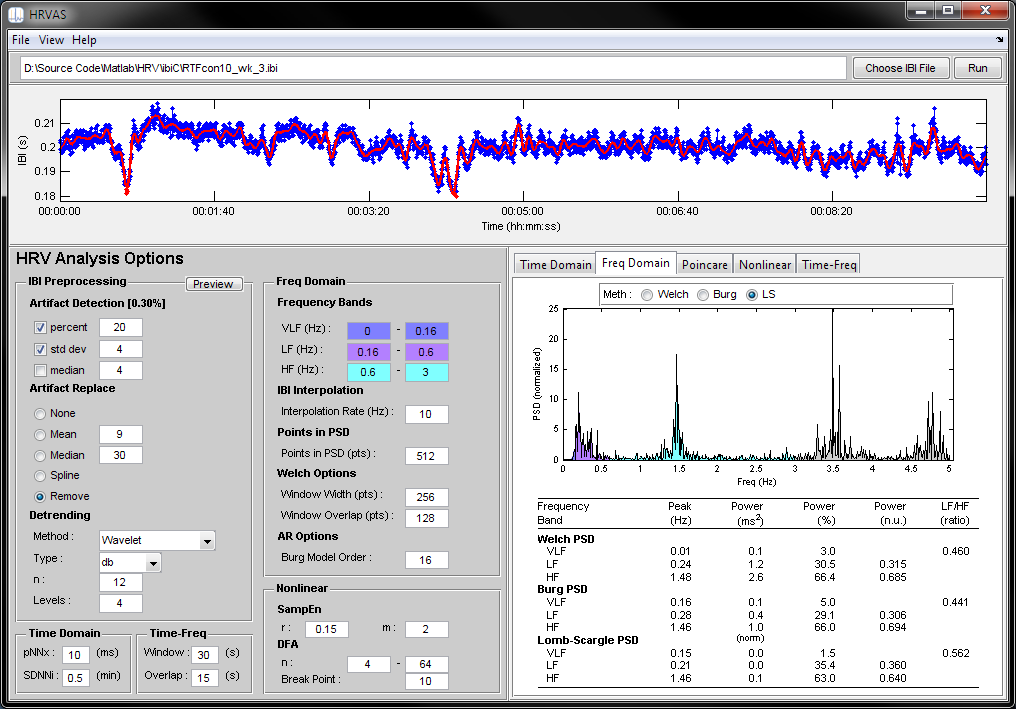Select the Spline artifact replace option
This screenshot has width=1016, height=709.
pyautogui.click(x=40, y=476)
